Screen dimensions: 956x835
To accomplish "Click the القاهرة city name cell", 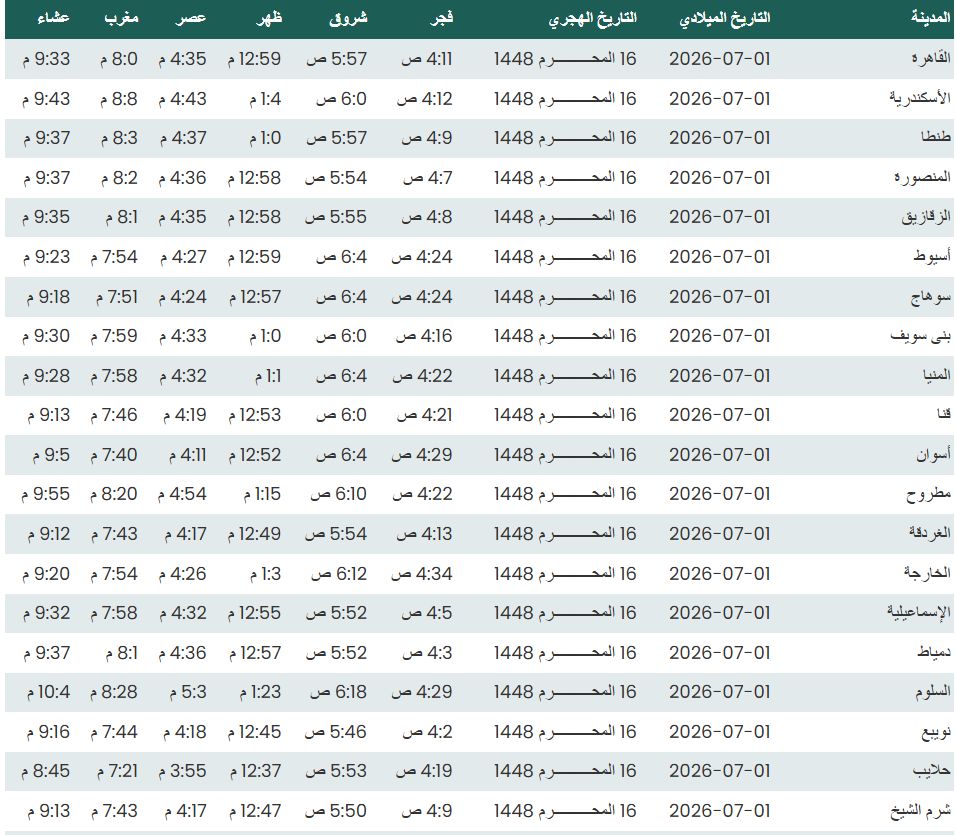I will [931, 59].
